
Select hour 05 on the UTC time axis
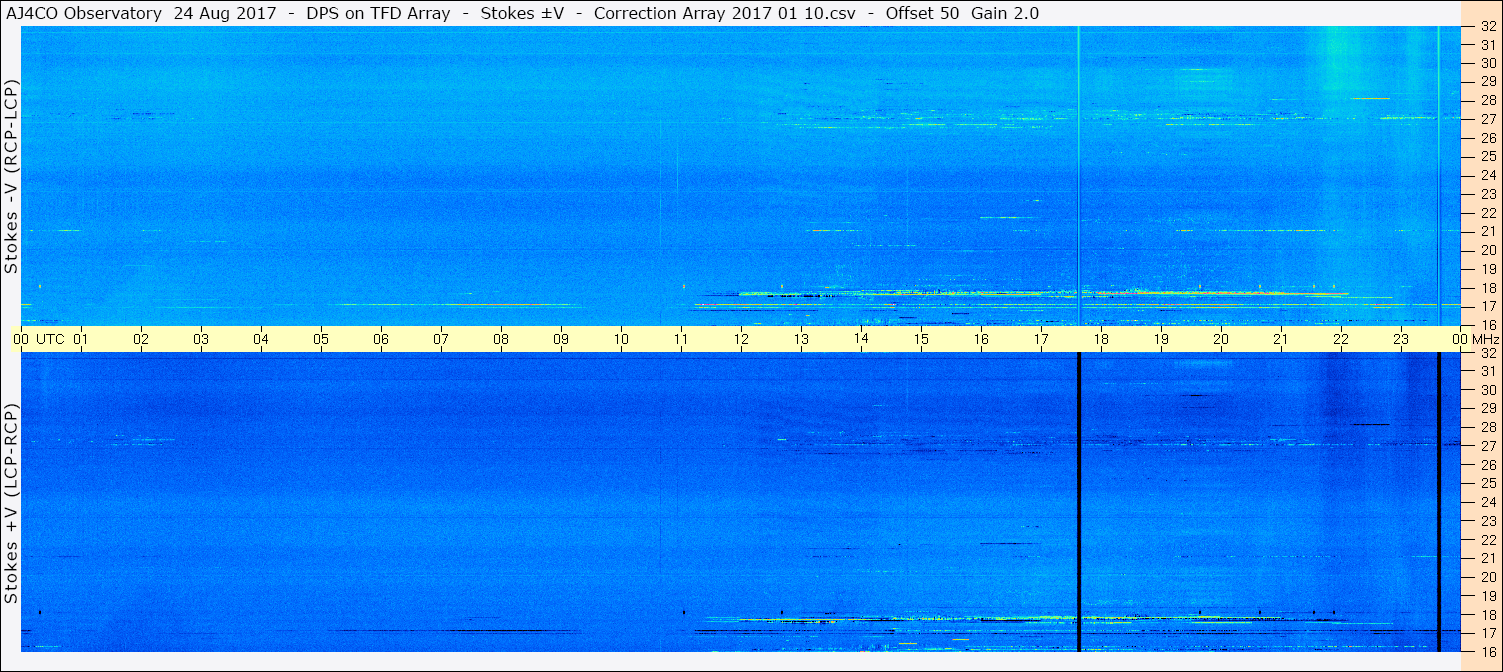click(321, 339)
